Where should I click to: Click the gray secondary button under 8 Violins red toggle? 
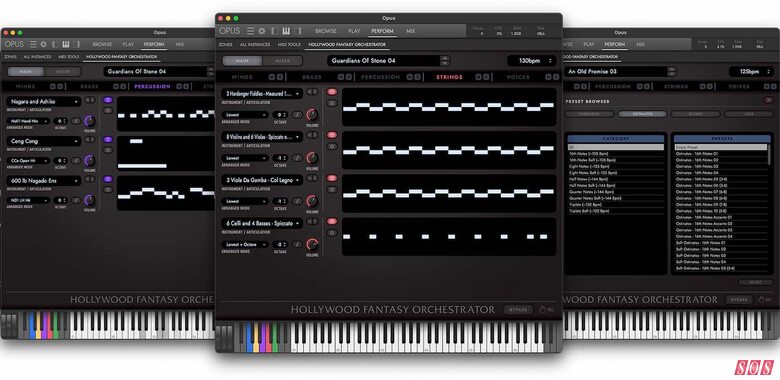click(332, 146)
